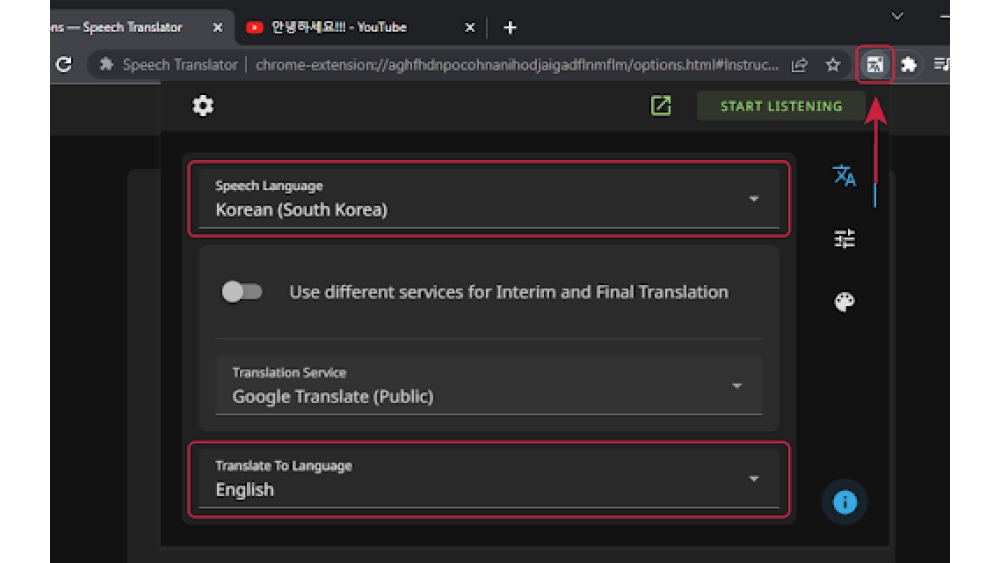Reload the page

tap(64, 64)
